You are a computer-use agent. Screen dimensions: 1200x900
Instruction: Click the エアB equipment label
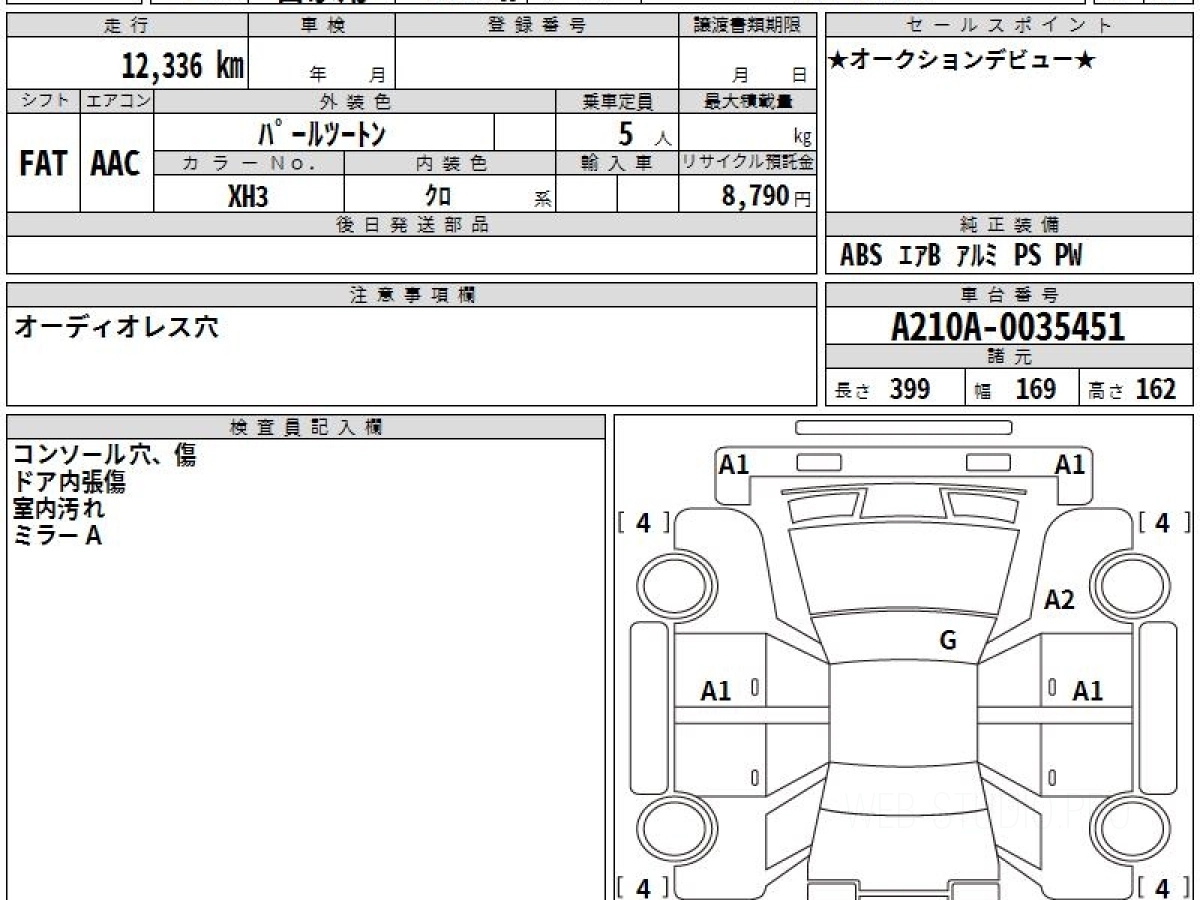tap(920, 256)
